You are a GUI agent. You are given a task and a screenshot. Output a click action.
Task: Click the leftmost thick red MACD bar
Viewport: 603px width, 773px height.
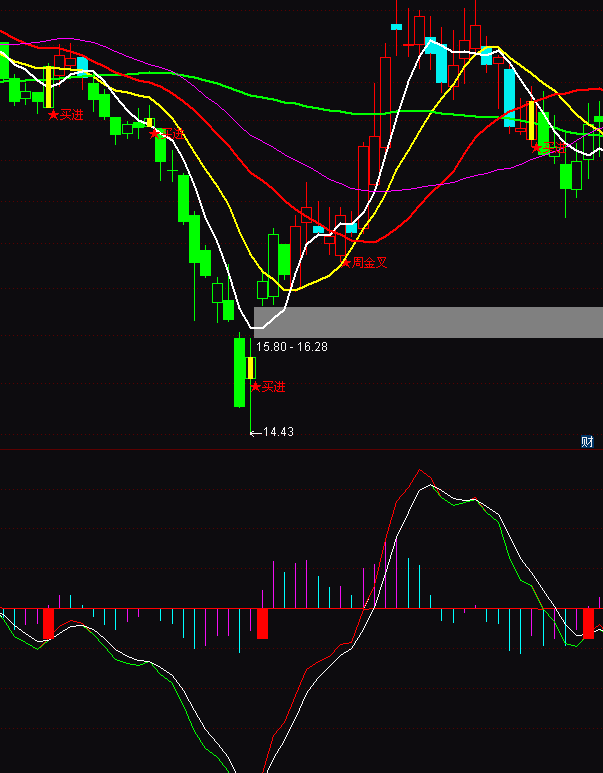tap(47, 623)
